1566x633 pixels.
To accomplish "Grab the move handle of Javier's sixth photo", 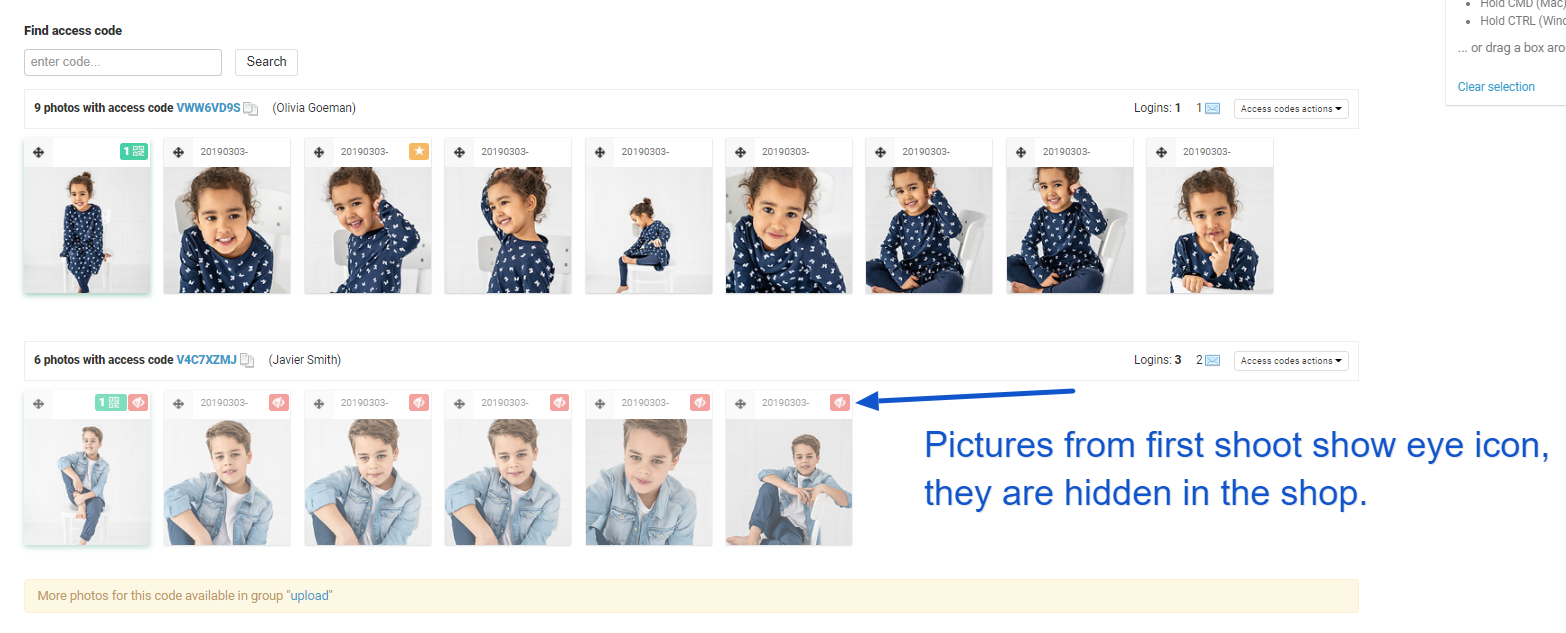I will pyautogui.click(x=740, y=403).
